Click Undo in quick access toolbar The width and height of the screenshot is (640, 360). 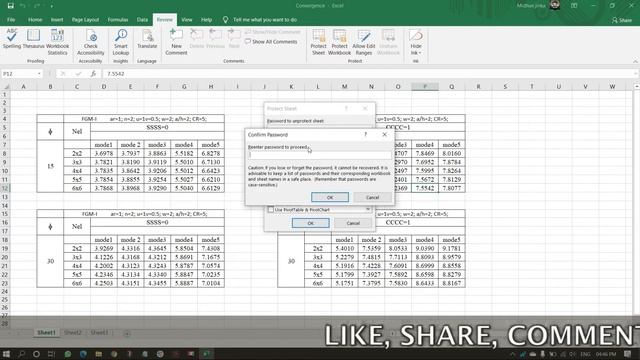tap(23, 6)
